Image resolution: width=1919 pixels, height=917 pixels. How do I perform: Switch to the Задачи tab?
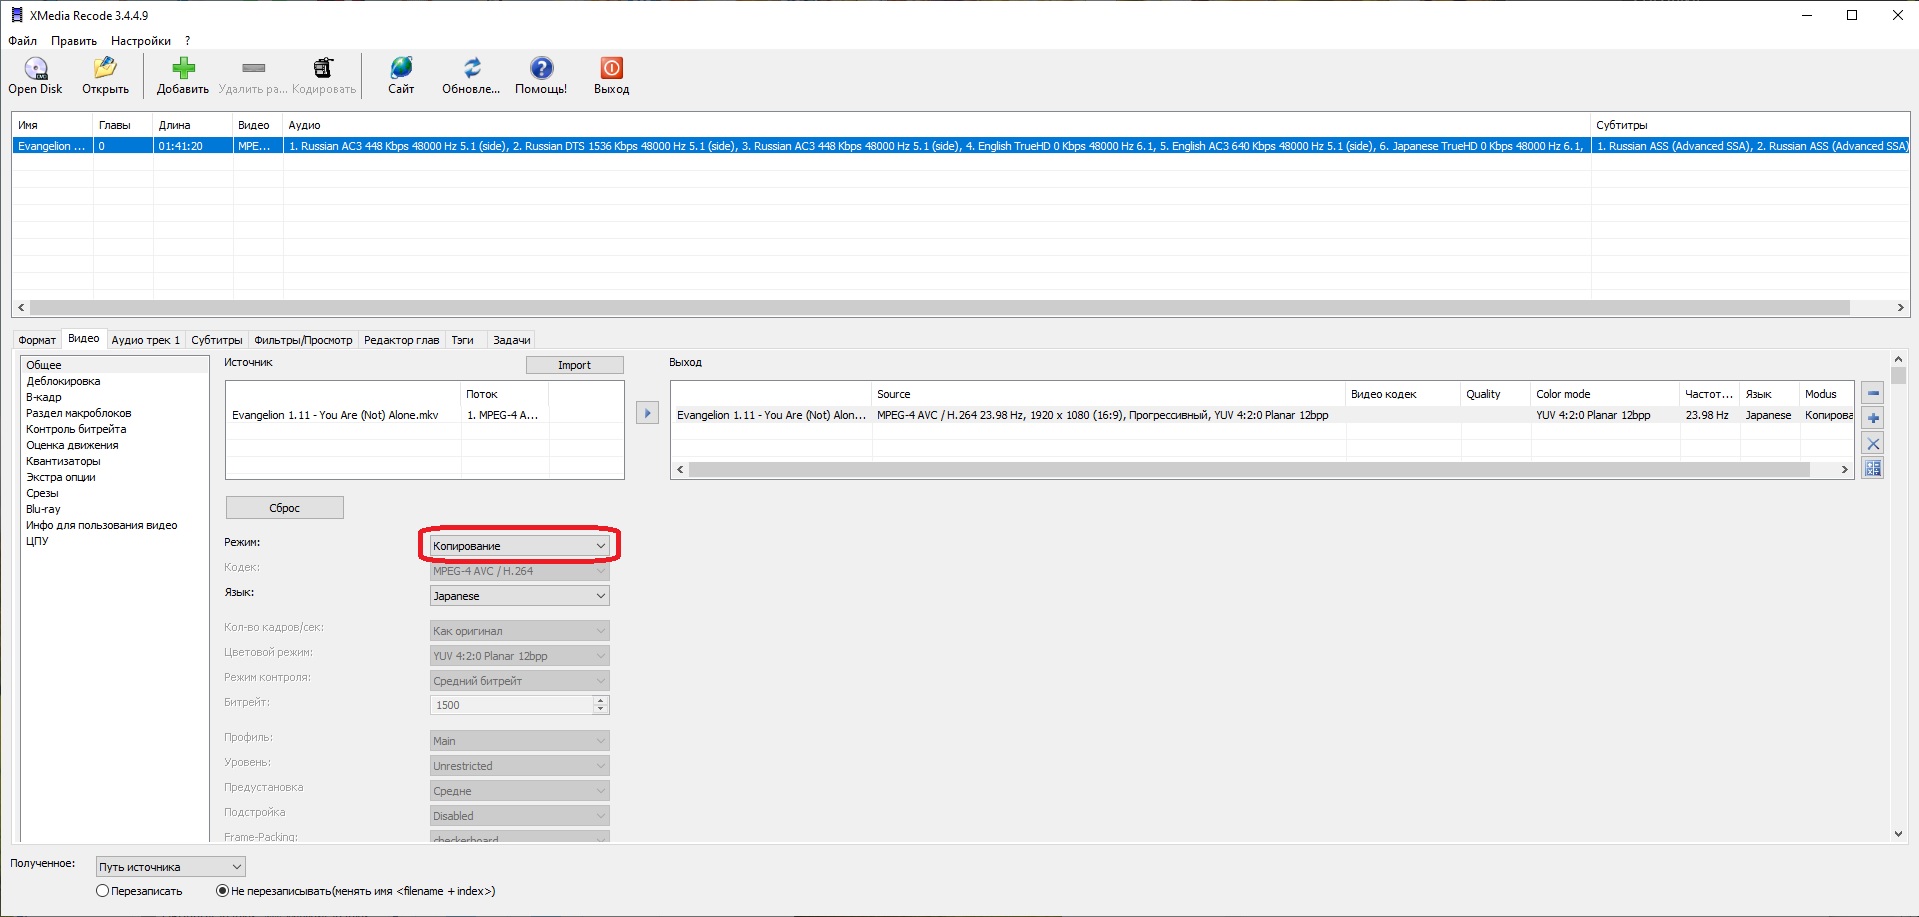coord(511,340)
